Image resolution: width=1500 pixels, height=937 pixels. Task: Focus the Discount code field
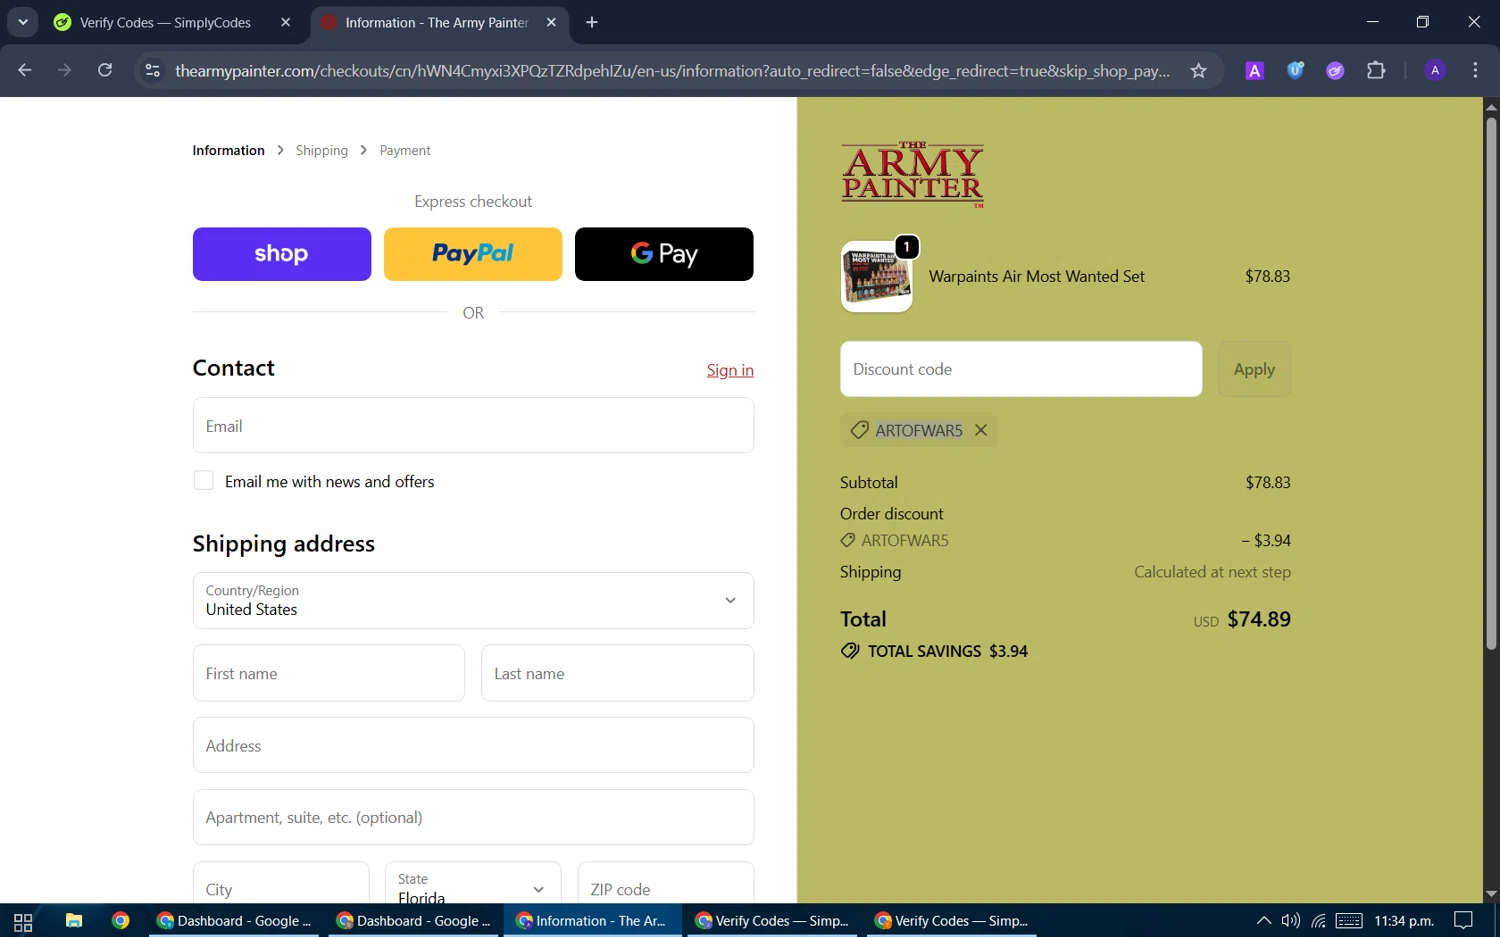click(x=1021, y=369)
